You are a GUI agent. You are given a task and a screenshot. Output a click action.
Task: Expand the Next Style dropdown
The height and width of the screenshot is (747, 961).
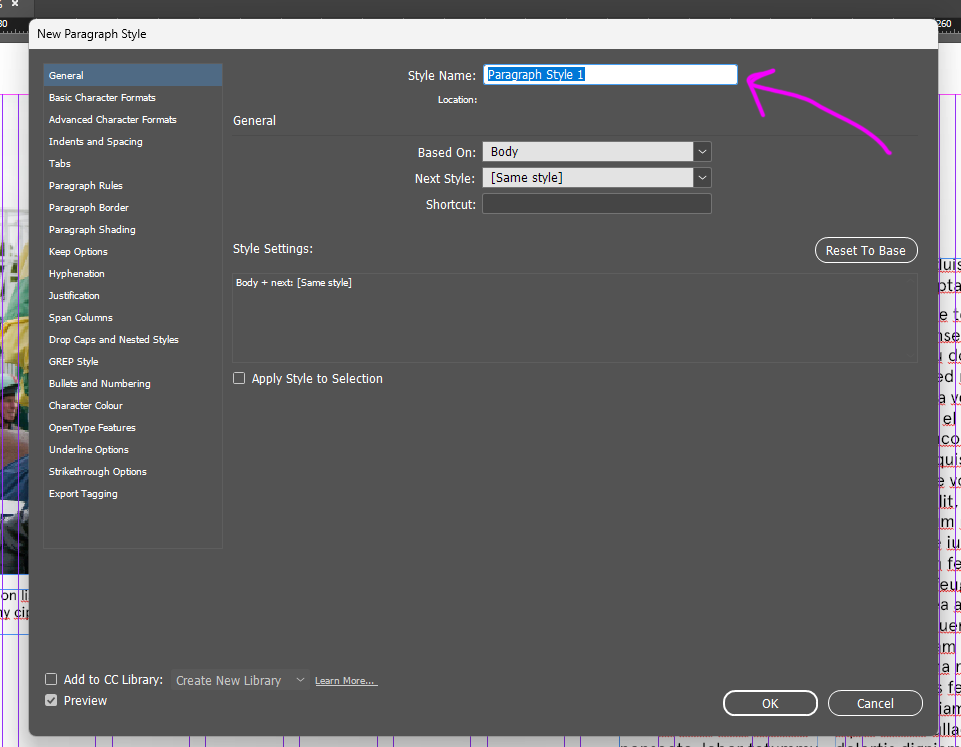(x=702, y=177)
